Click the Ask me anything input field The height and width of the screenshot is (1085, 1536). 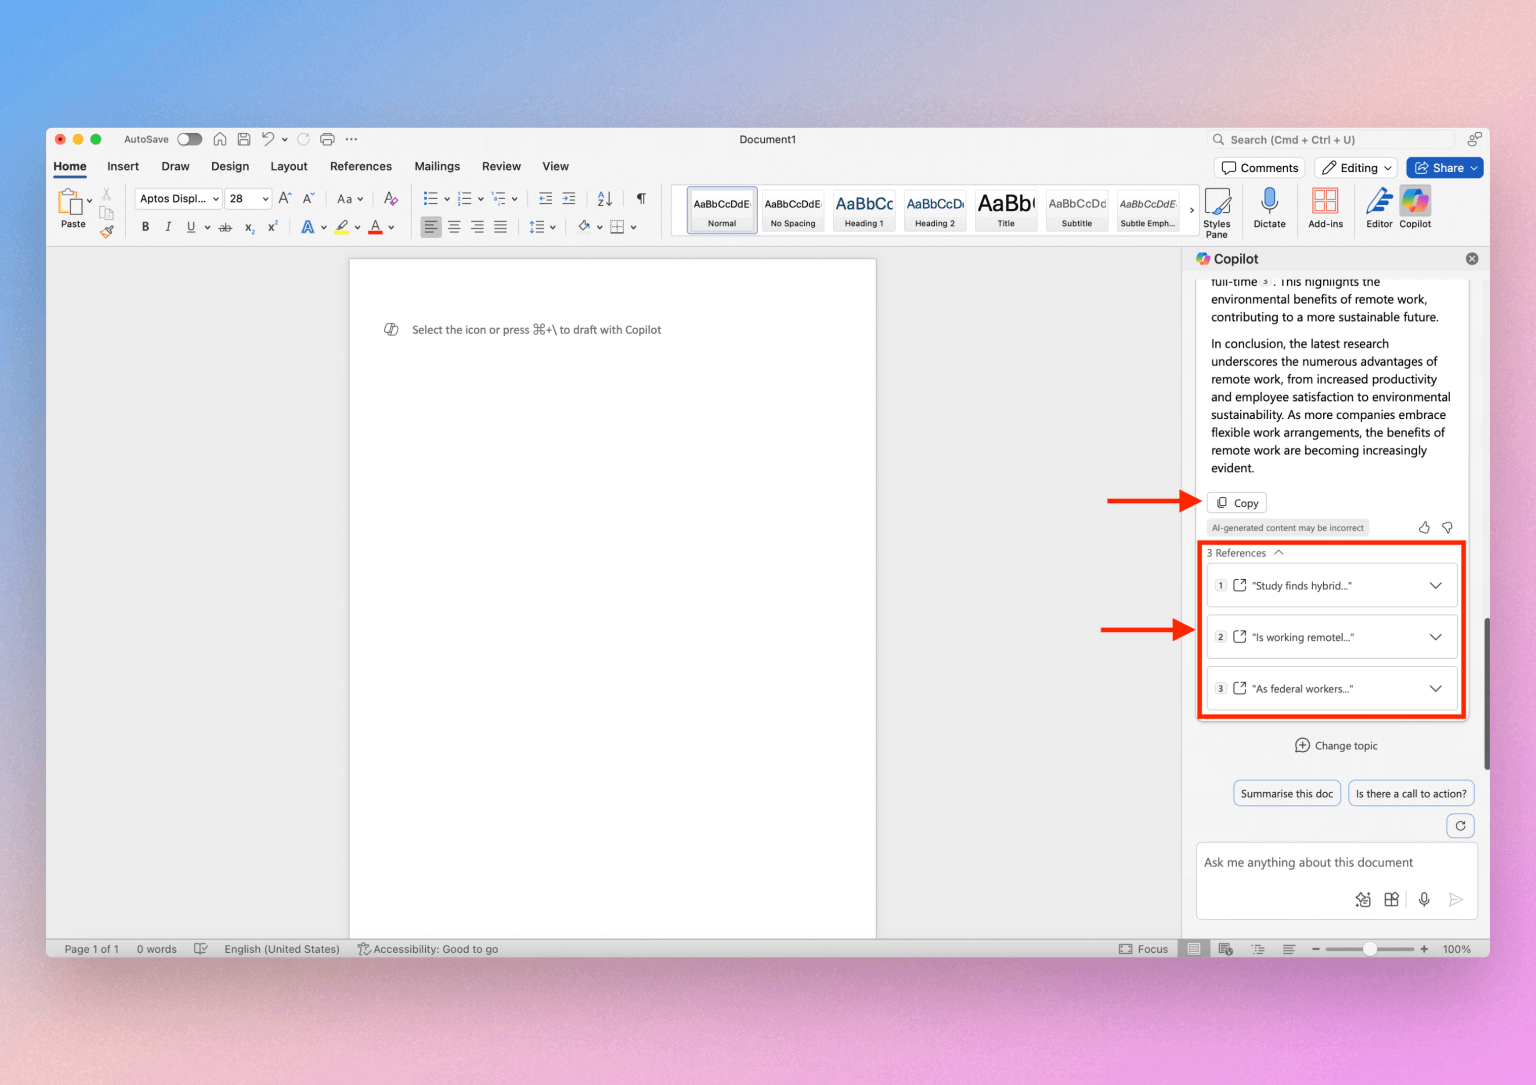1320,862
